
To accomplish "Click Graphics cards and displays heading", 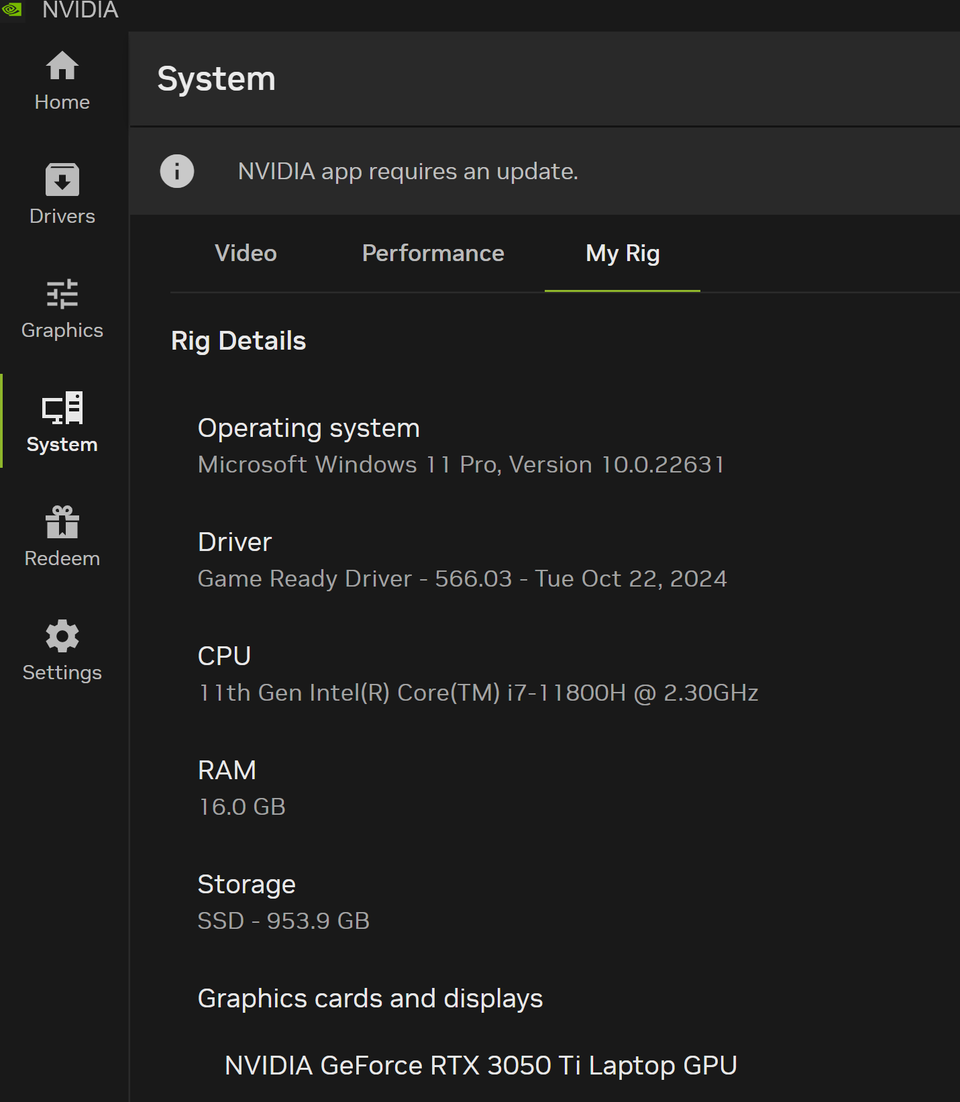I will tap(370, 999).
